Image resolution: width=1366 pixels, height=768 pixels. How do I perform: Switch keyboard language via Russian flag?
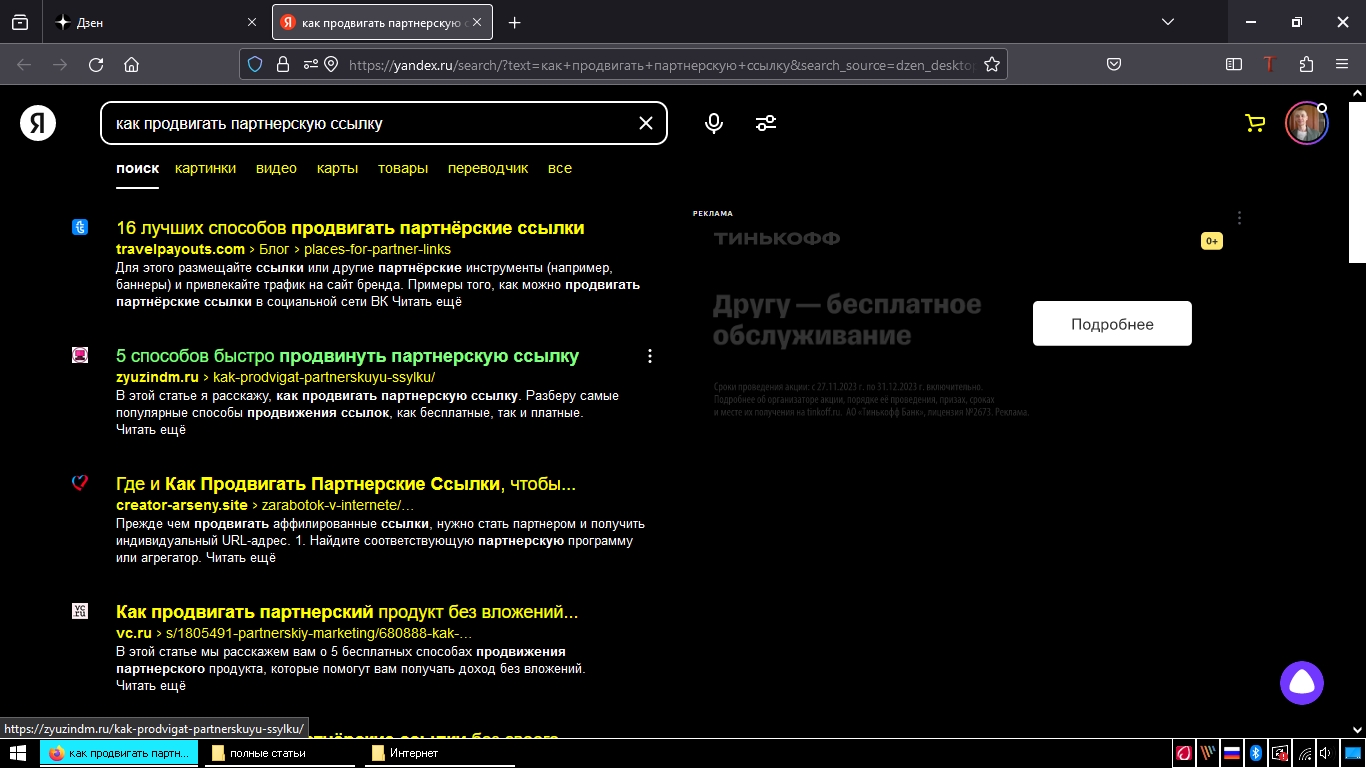[1232, 753]
